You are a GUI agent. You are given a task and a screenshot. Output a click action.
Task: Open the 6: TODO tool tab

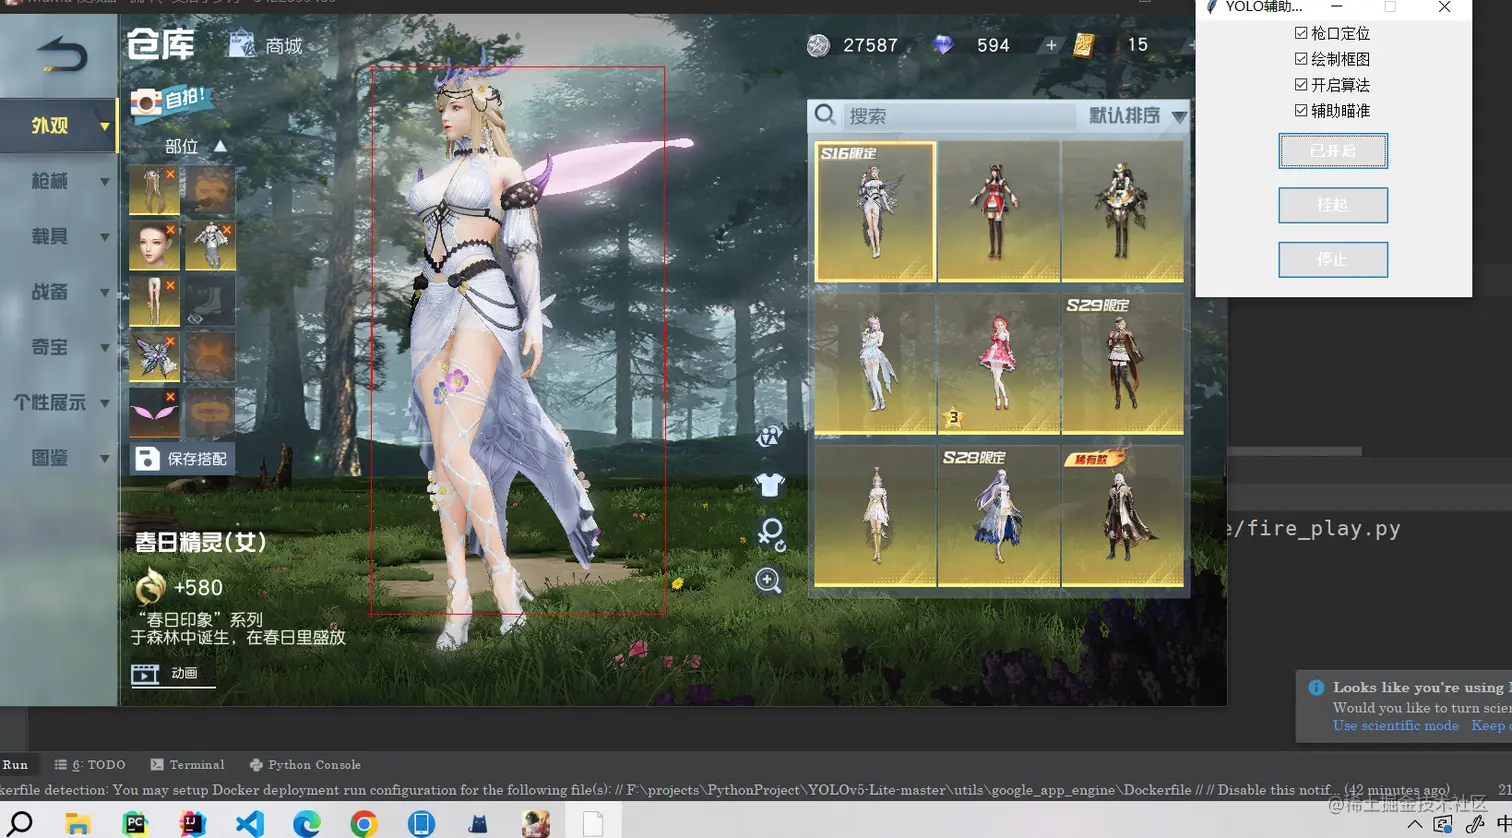[x=90, y=765]
